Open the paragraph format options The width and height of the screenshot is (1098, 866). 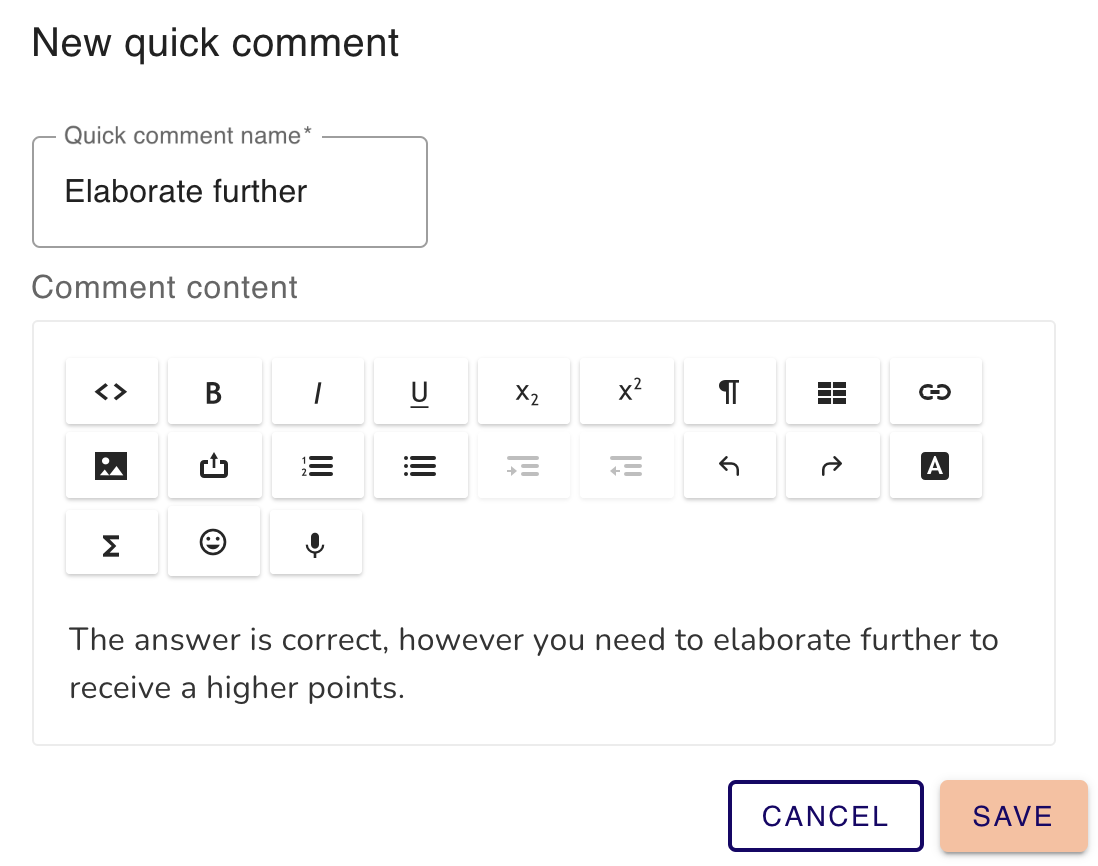[x=730, y=392]
